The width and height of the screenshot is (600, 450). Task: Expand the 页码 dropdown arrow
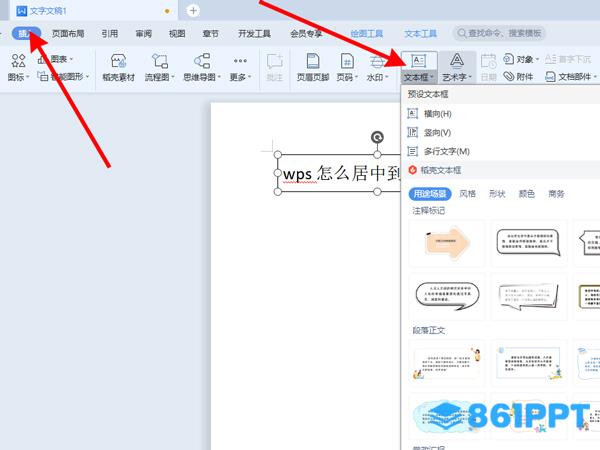[x=356, y=77]
